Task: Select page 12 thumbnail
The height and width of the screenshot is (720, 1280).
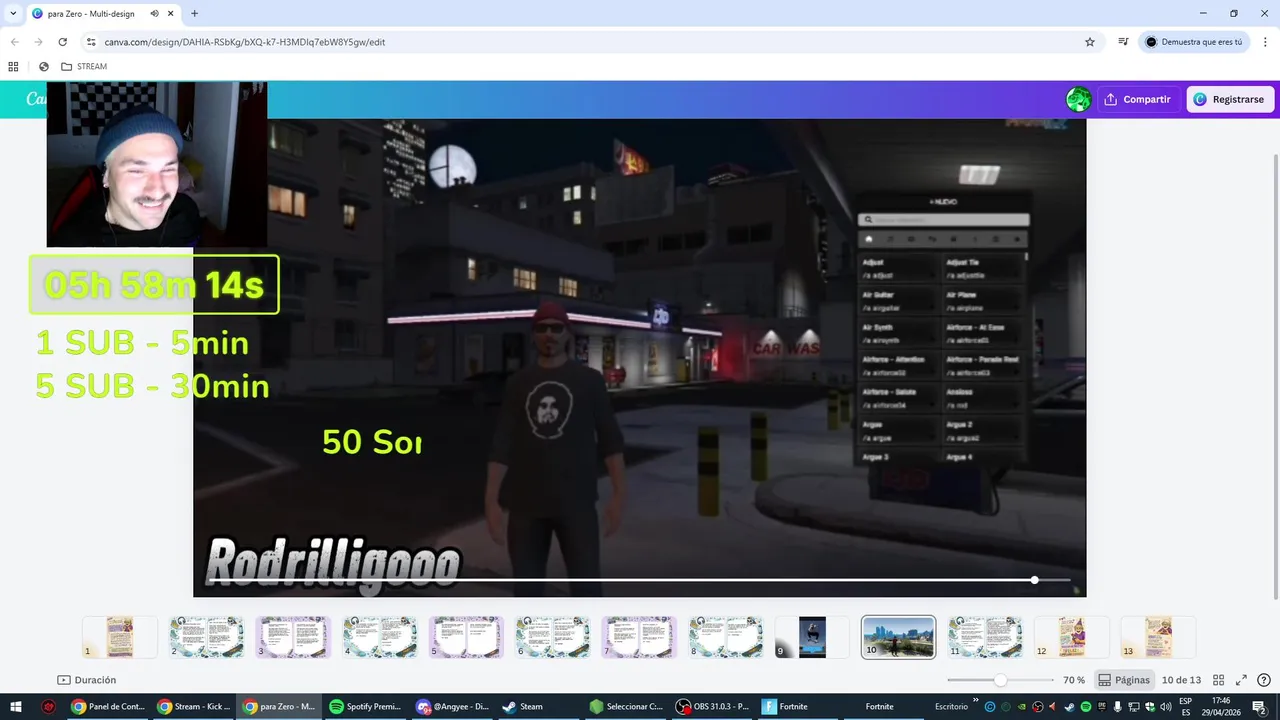Action: (x=1071, y=637)
